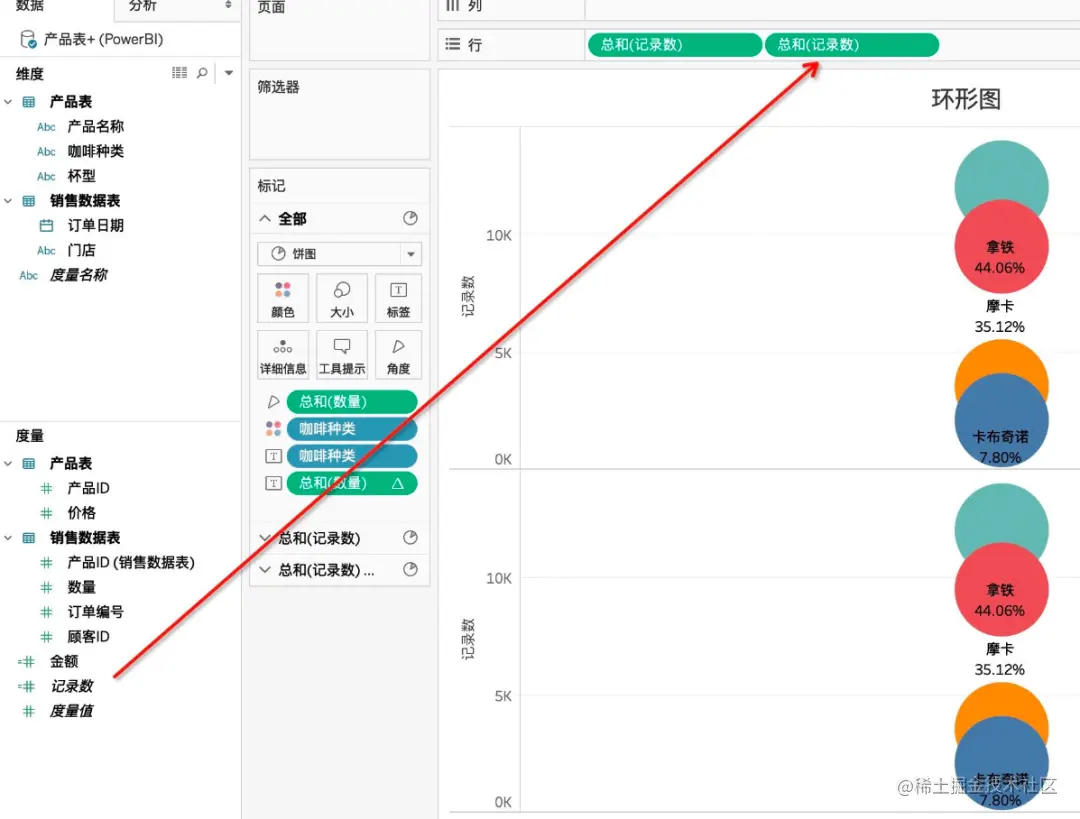Select the 产品名称 dimension field
Viewport: 1080px width, 819px height.
(x=96, y=127)
